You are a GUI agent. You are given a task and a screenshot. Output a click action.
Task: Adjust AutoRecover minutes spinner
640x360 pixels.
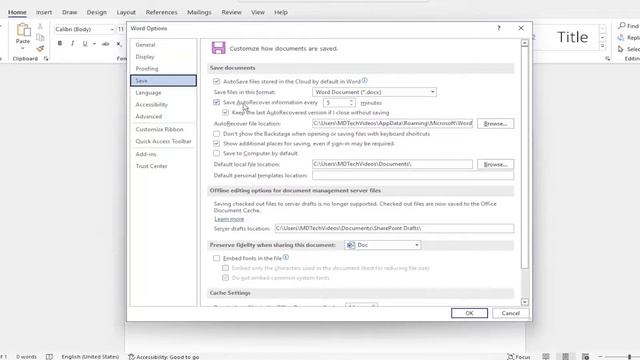pyautogui.click(x=351, y=102)
